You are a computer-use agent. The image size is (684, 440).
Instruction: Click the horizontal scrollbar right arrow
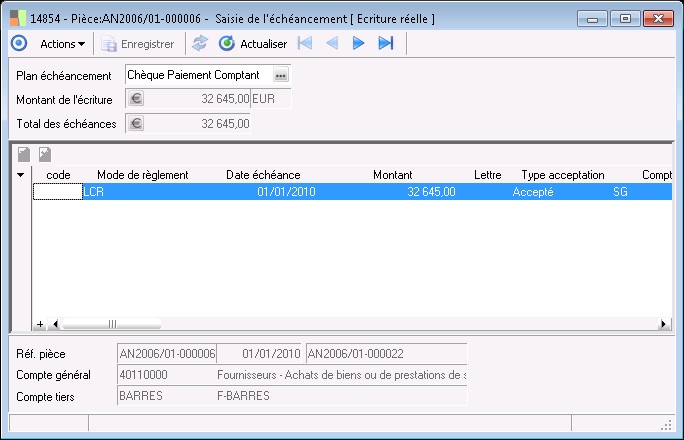[x=663, y=324]
